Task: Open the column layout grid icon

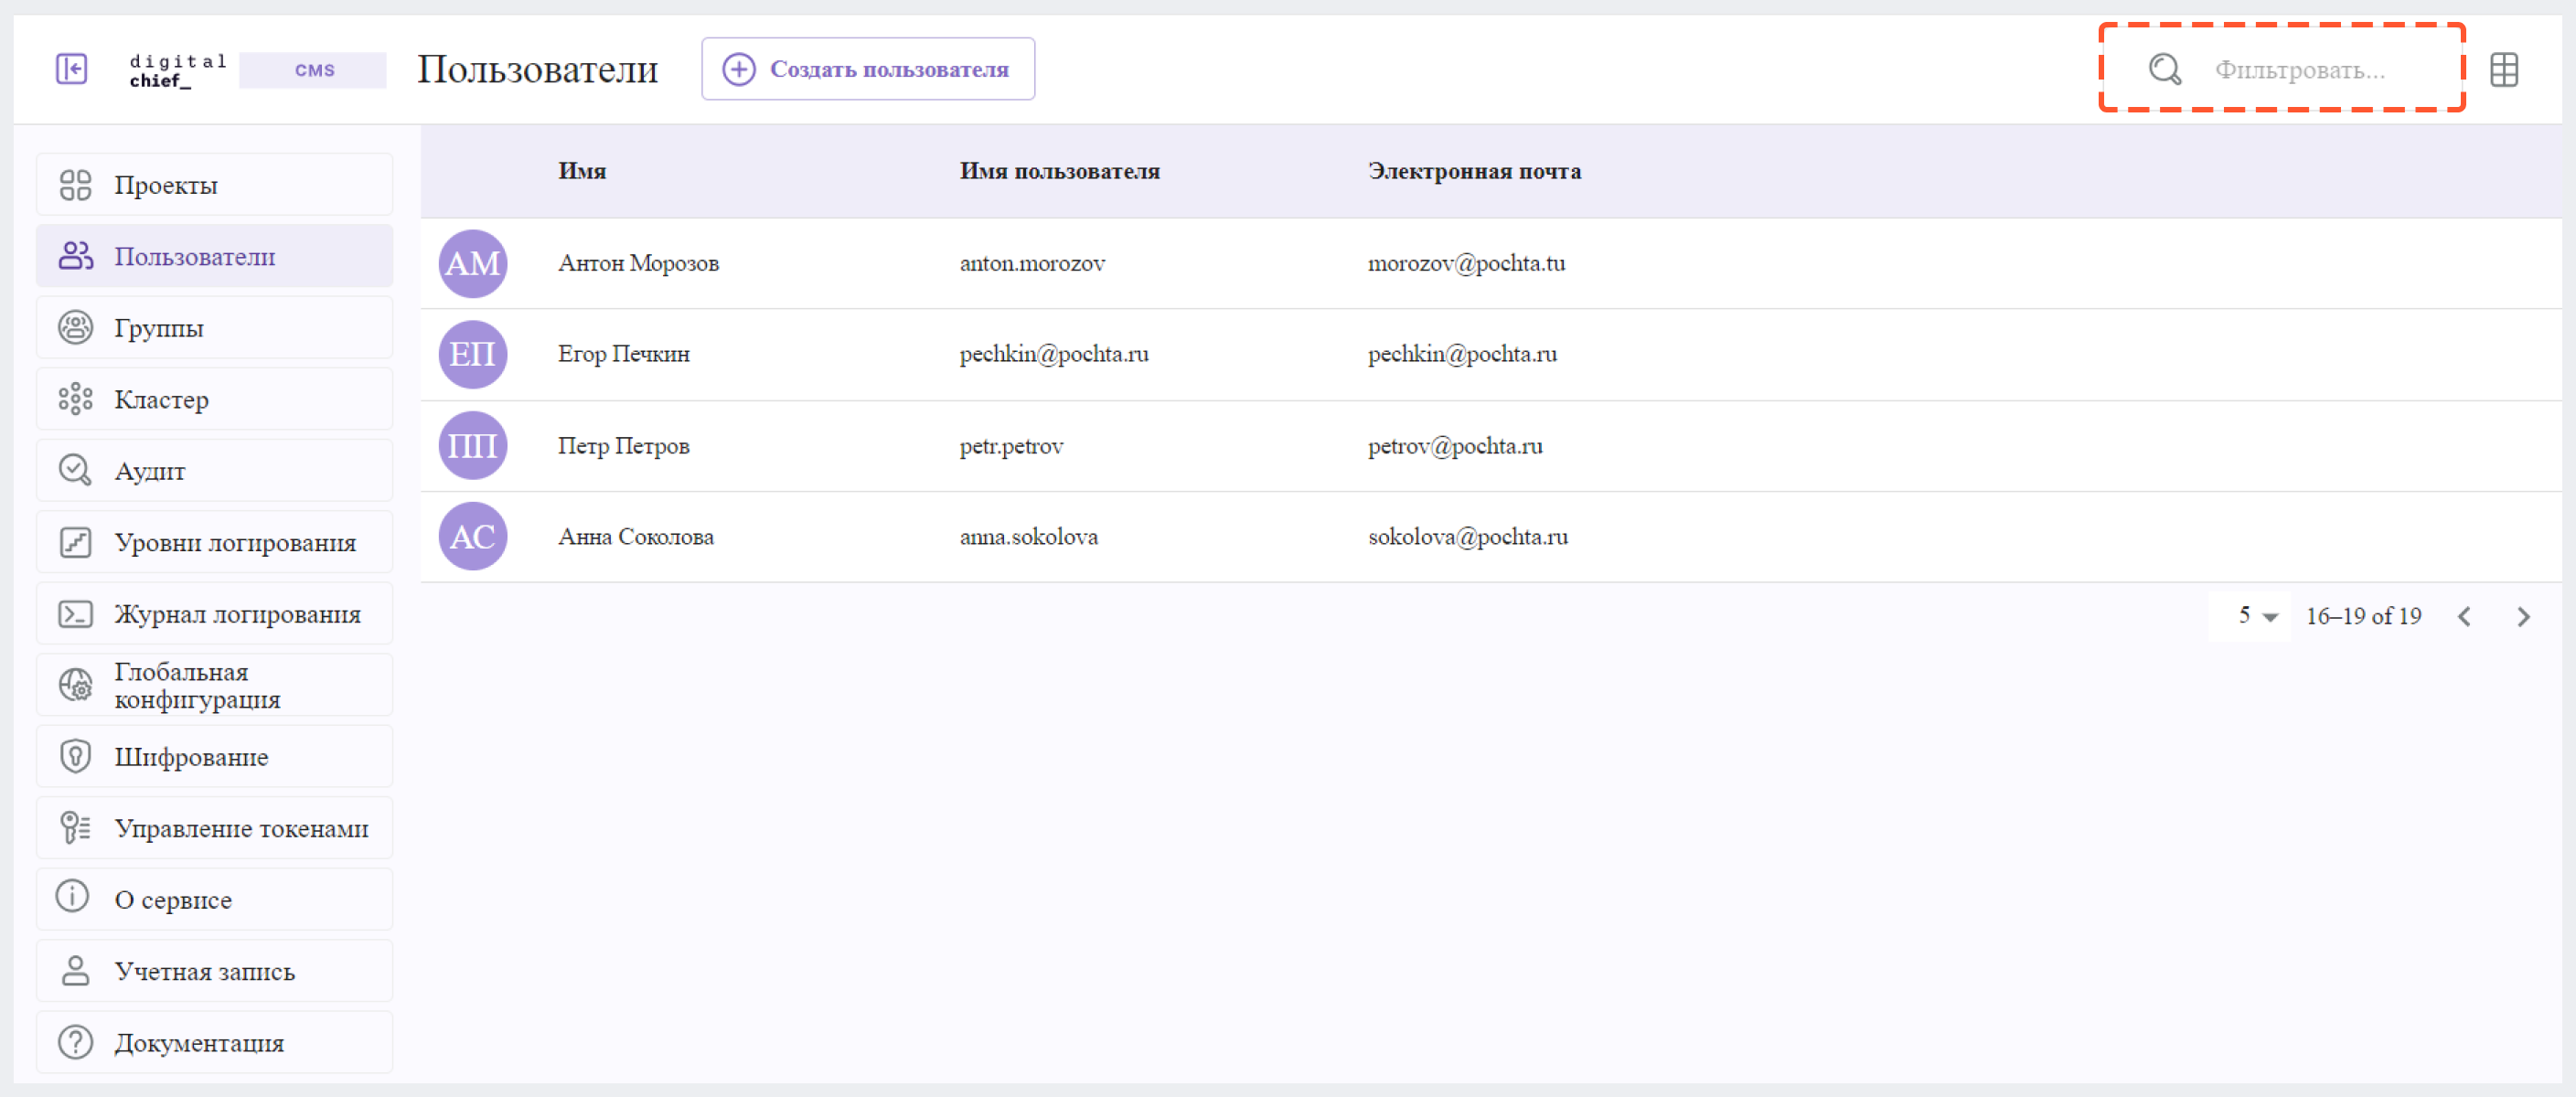Action: (x=2504, y=69)
